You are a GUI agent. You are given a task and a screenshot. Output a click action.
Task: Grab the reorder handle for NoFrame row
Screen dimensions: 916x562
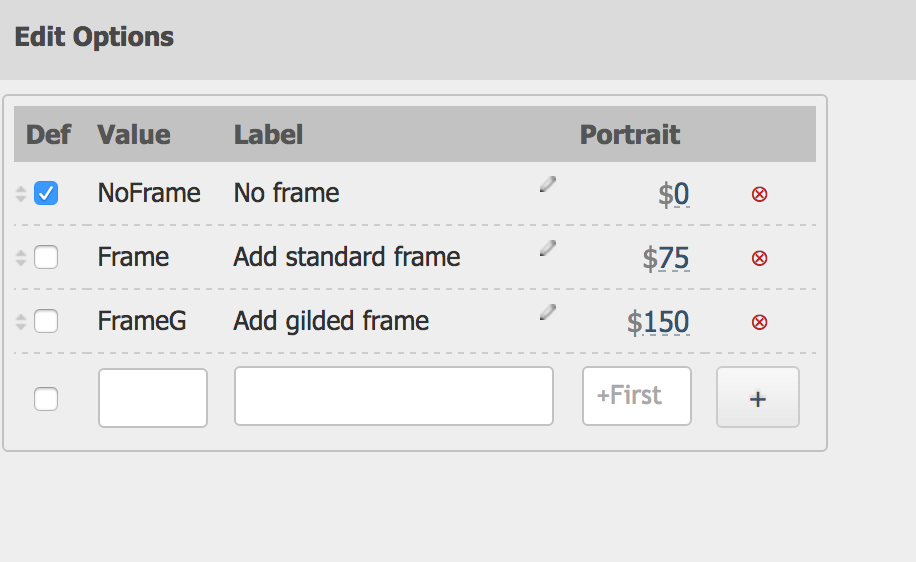click(x=21, y=194)
